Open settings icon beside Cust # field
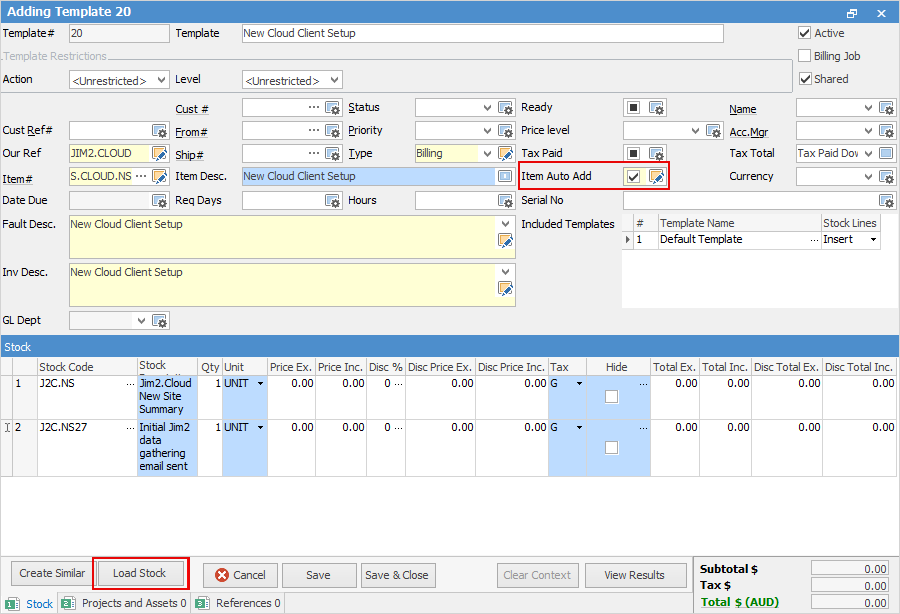900x614 pixels. [333, 108]
